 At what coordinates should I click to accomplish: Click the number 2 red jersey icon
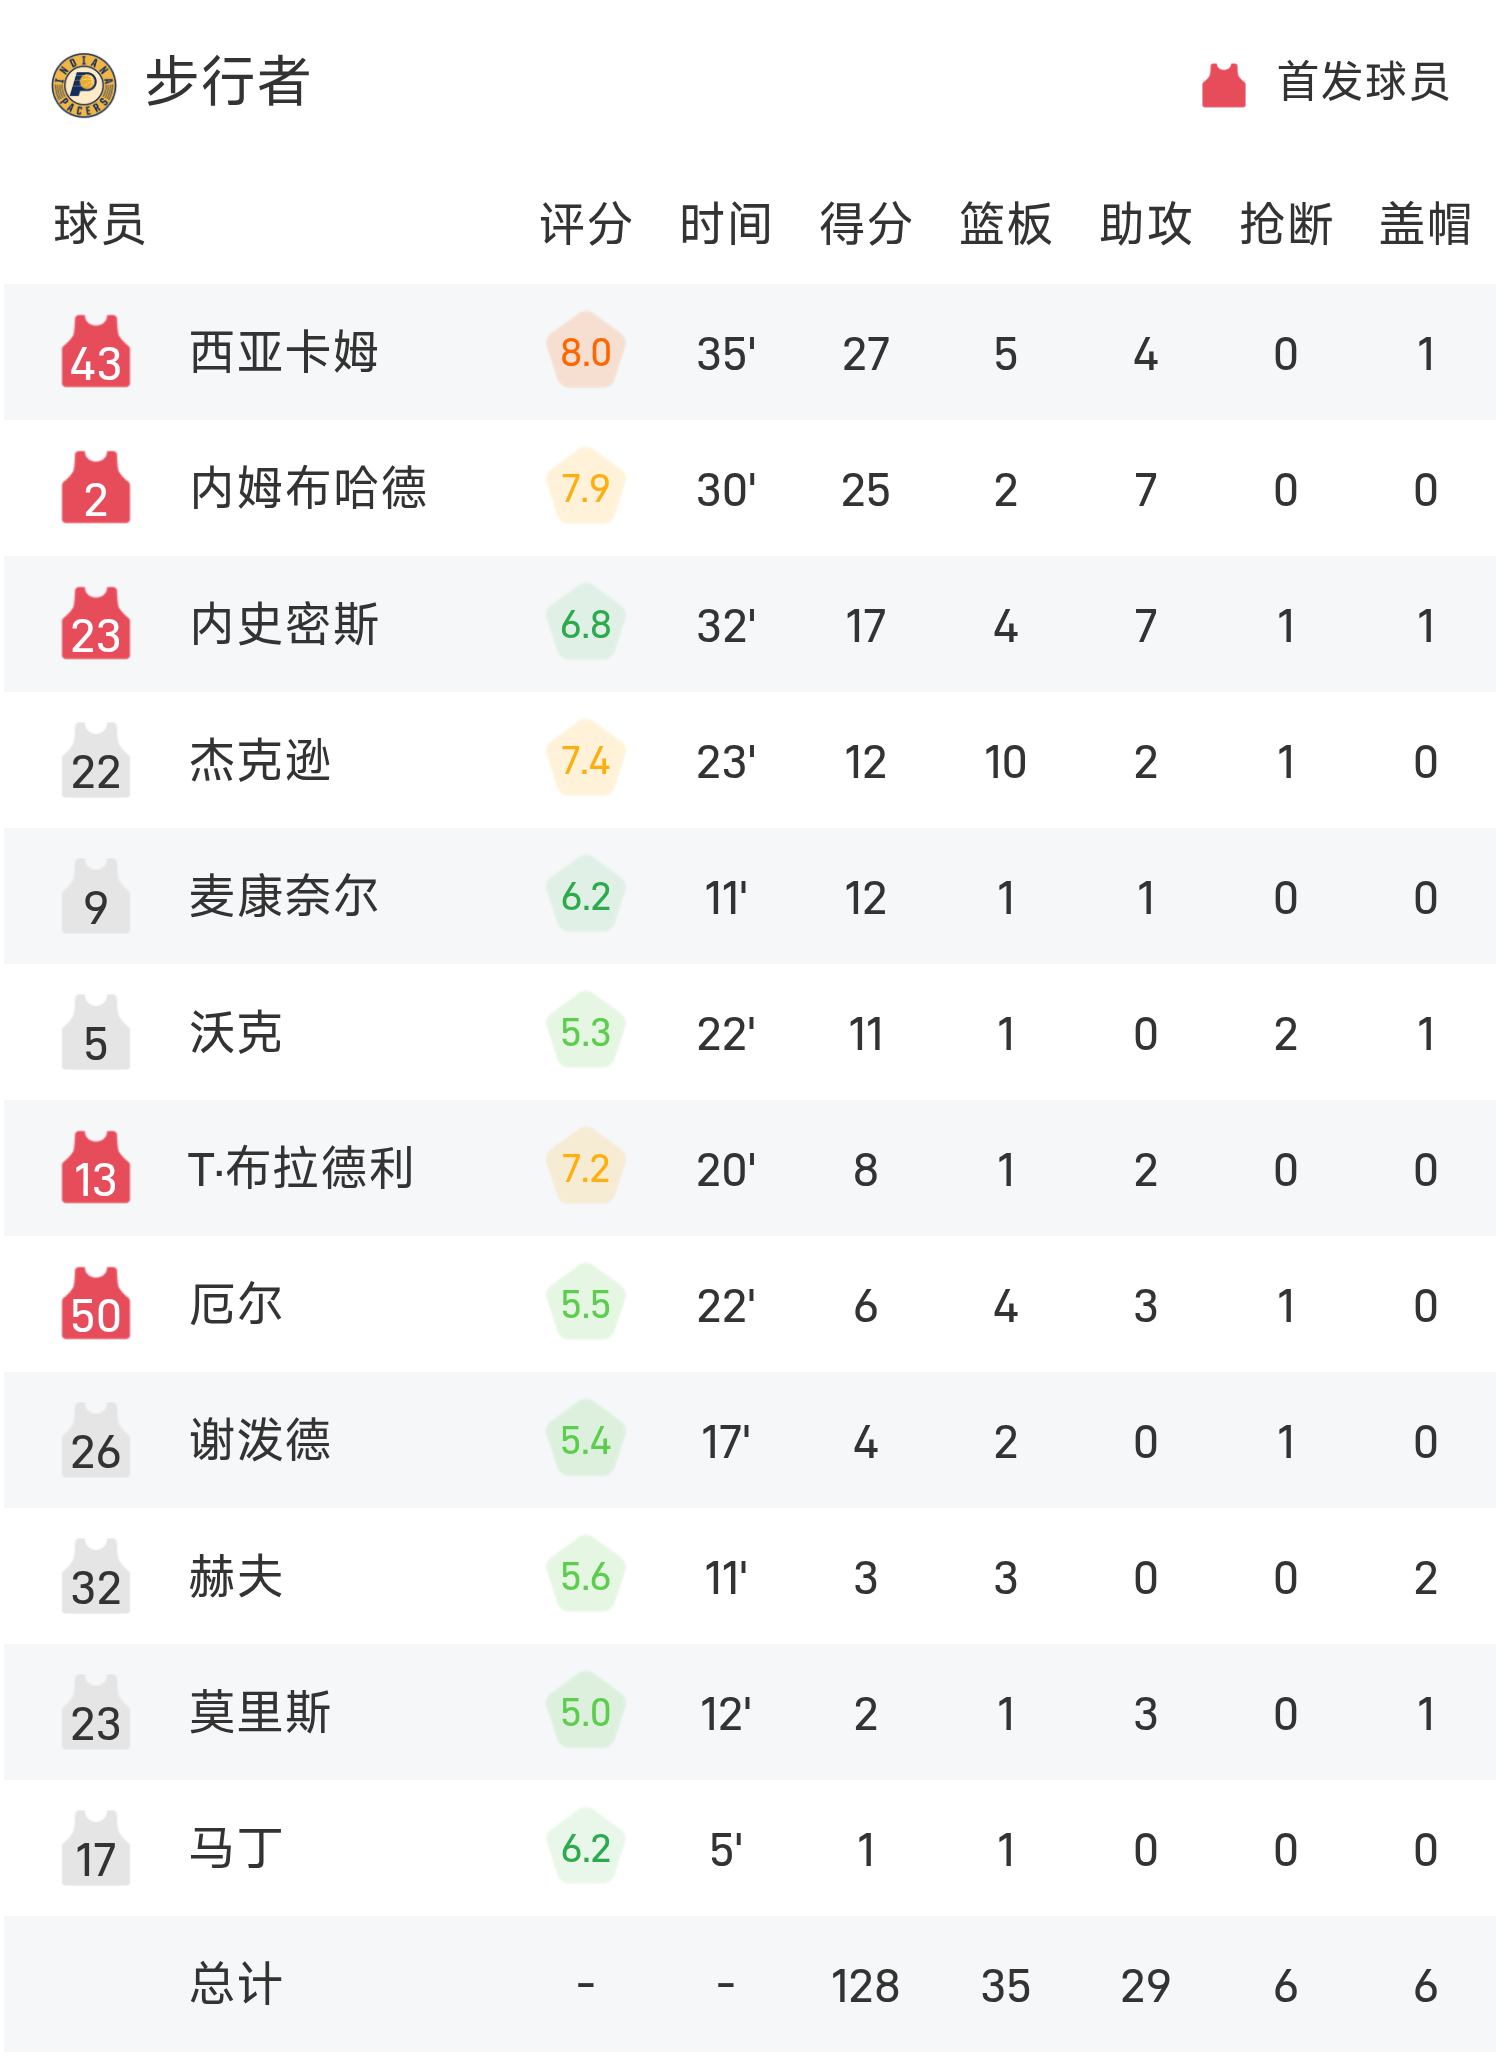coord(96,489)
